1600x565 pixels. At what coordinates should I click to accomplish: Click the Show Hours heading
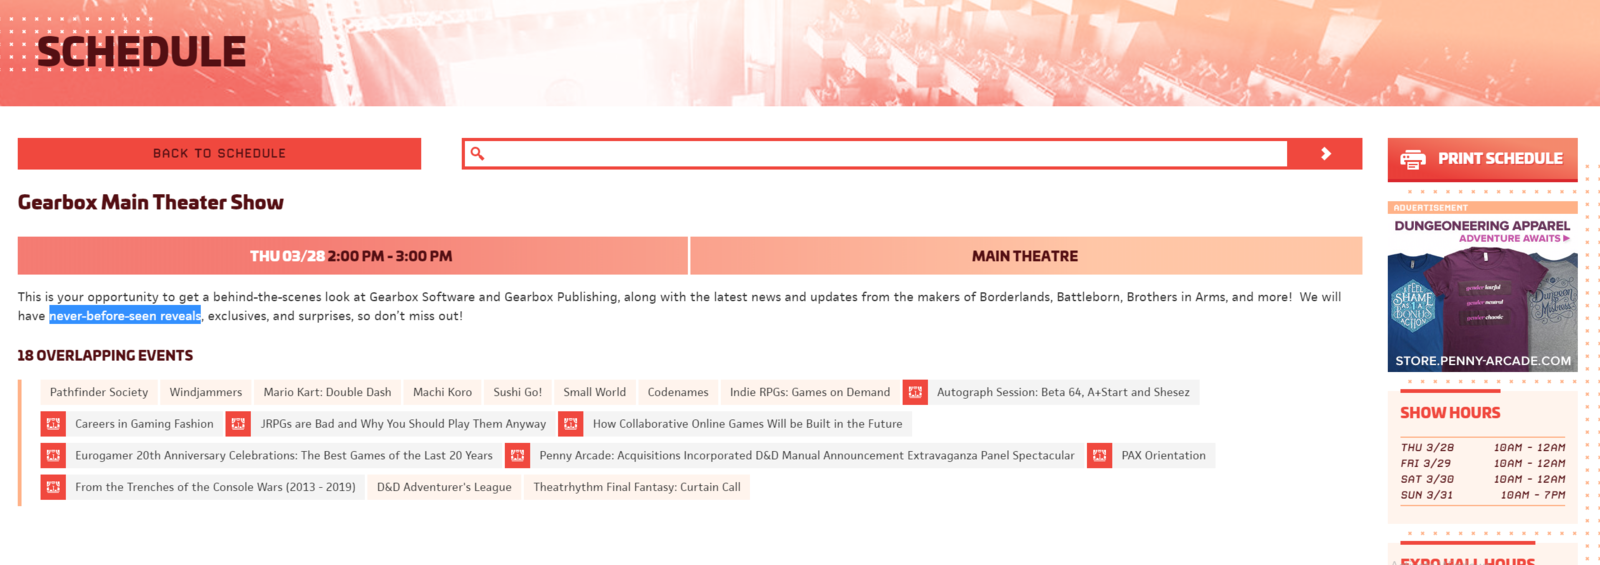tap(1450, 413)
